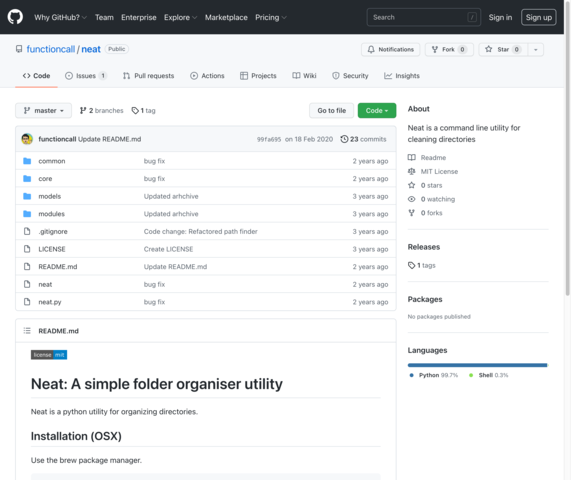Open the Why GitHub? menu
The image size is (571, 480).
pos(60,17)
